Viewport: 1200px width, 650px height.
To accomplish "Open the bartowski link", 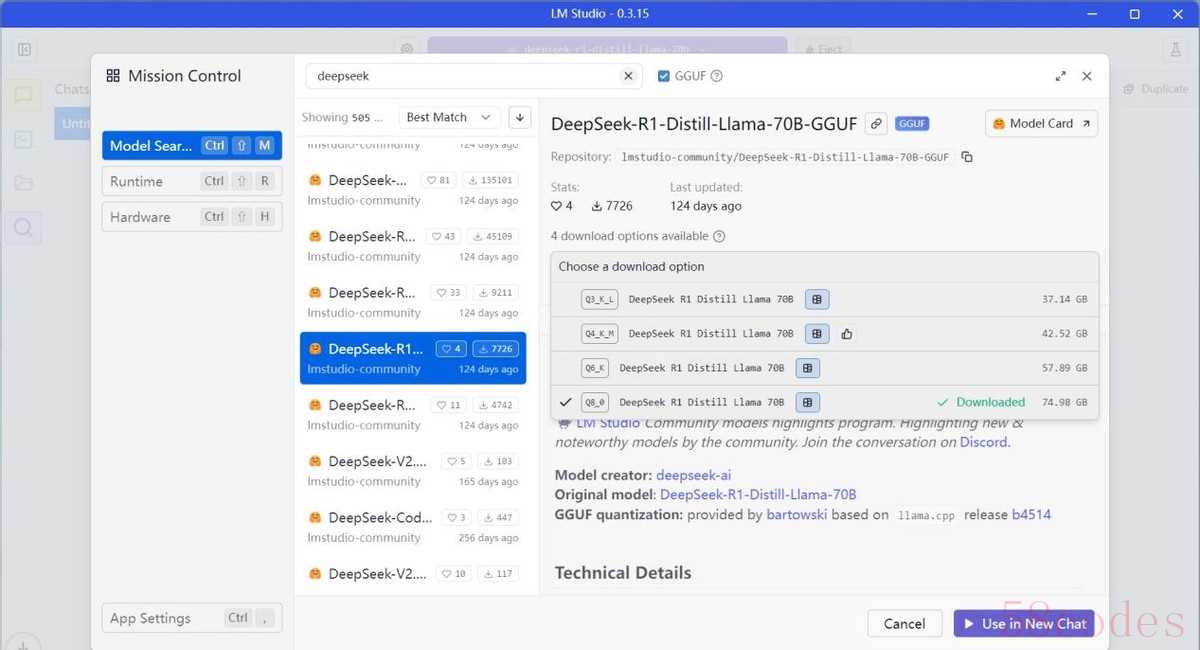I will tap(797, 515).
